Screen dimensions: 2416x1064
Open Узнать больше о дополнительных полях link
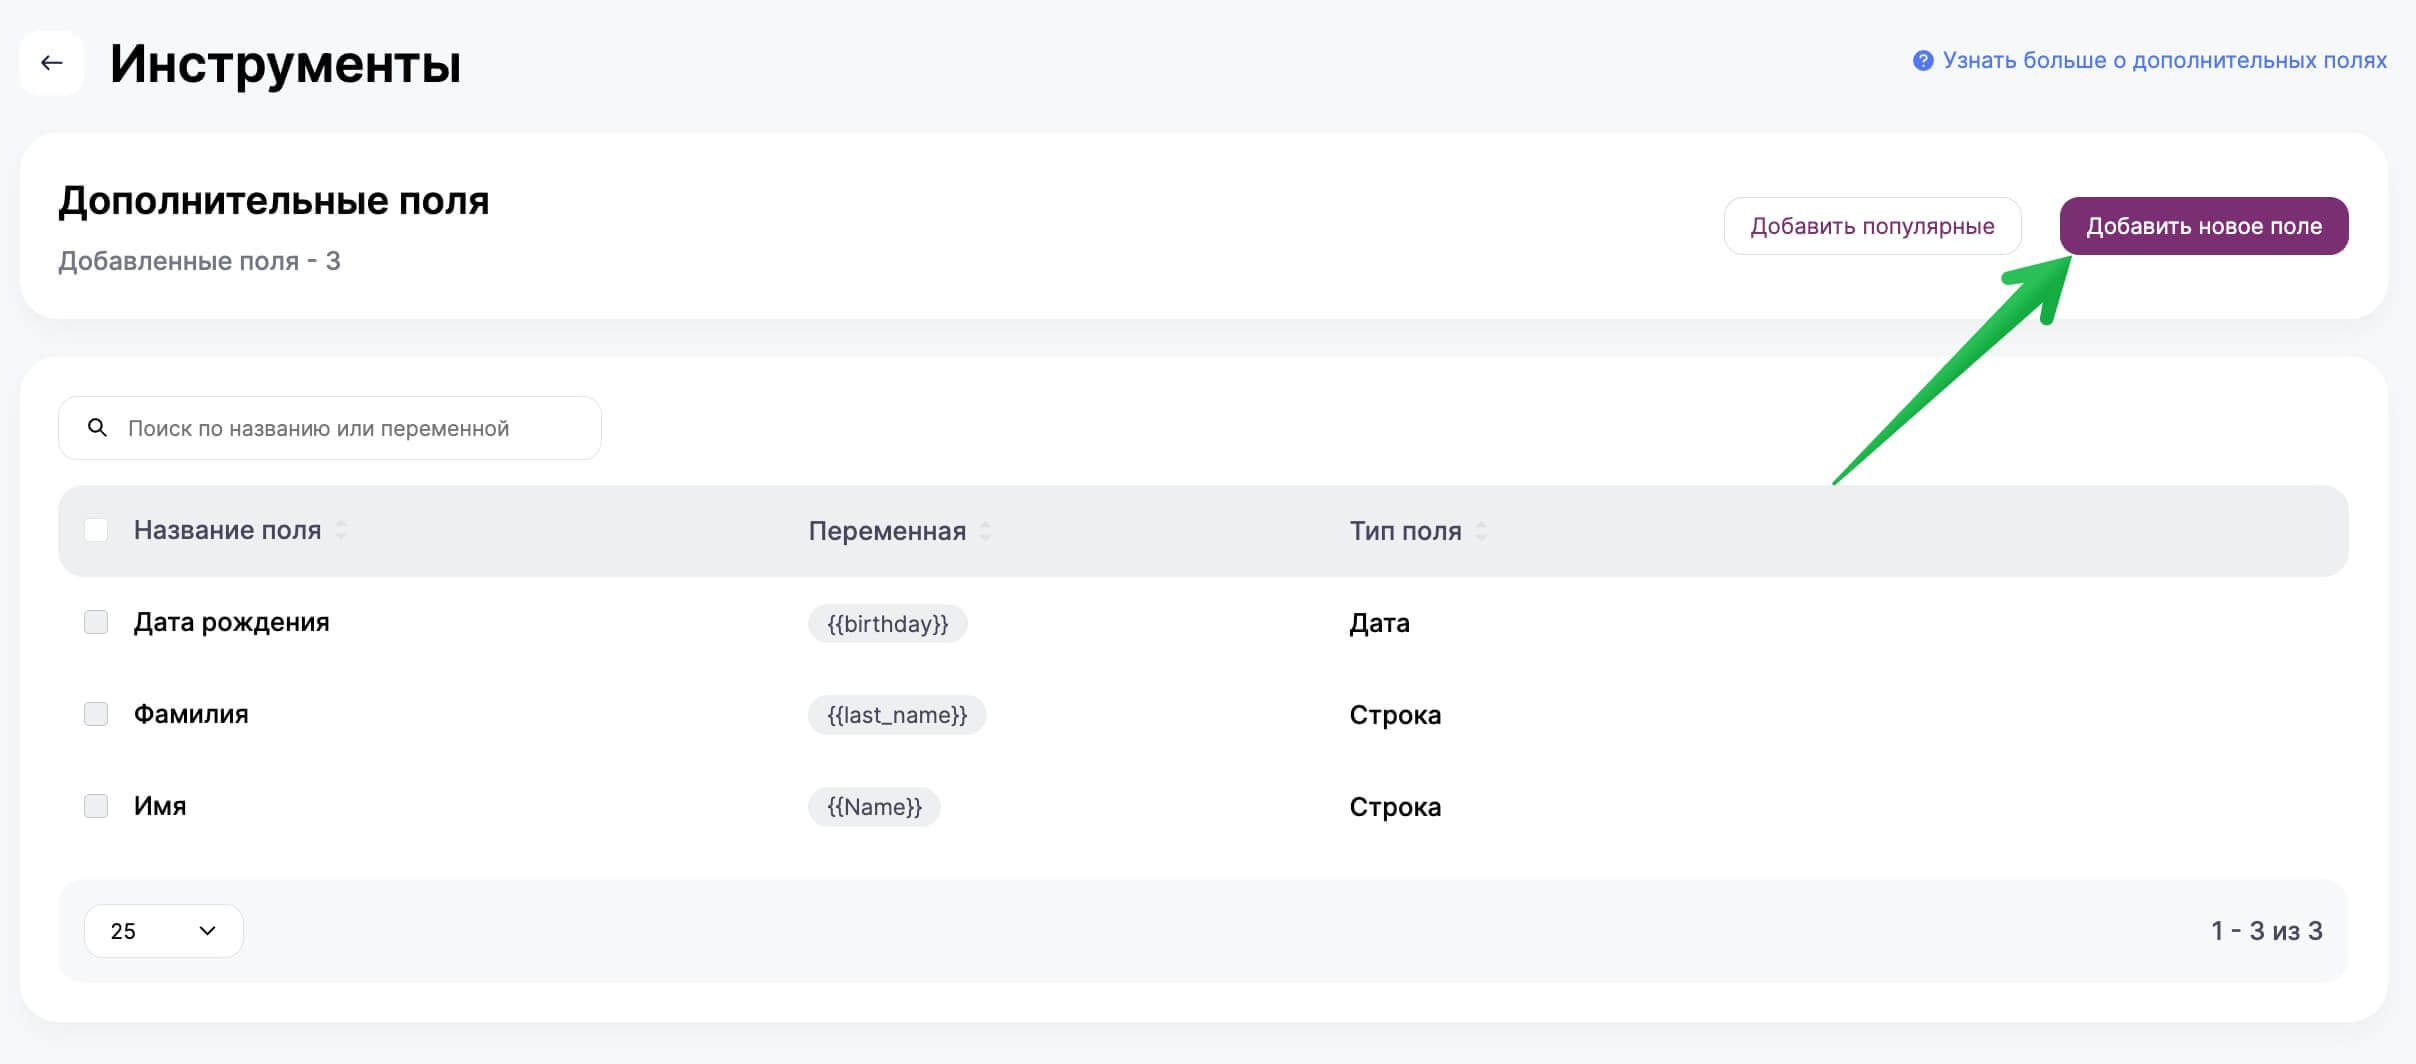coord(2164,61)
